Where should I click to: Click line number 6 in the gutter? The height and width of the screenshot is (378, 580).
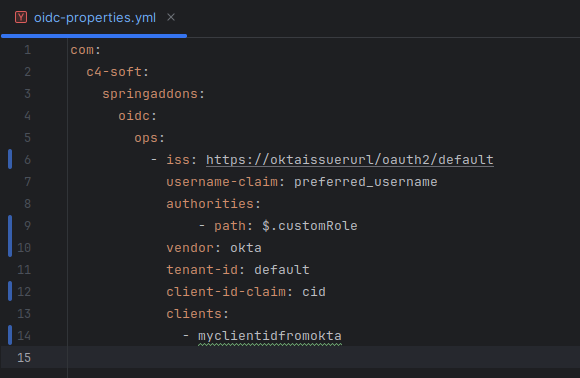[27, 159]
